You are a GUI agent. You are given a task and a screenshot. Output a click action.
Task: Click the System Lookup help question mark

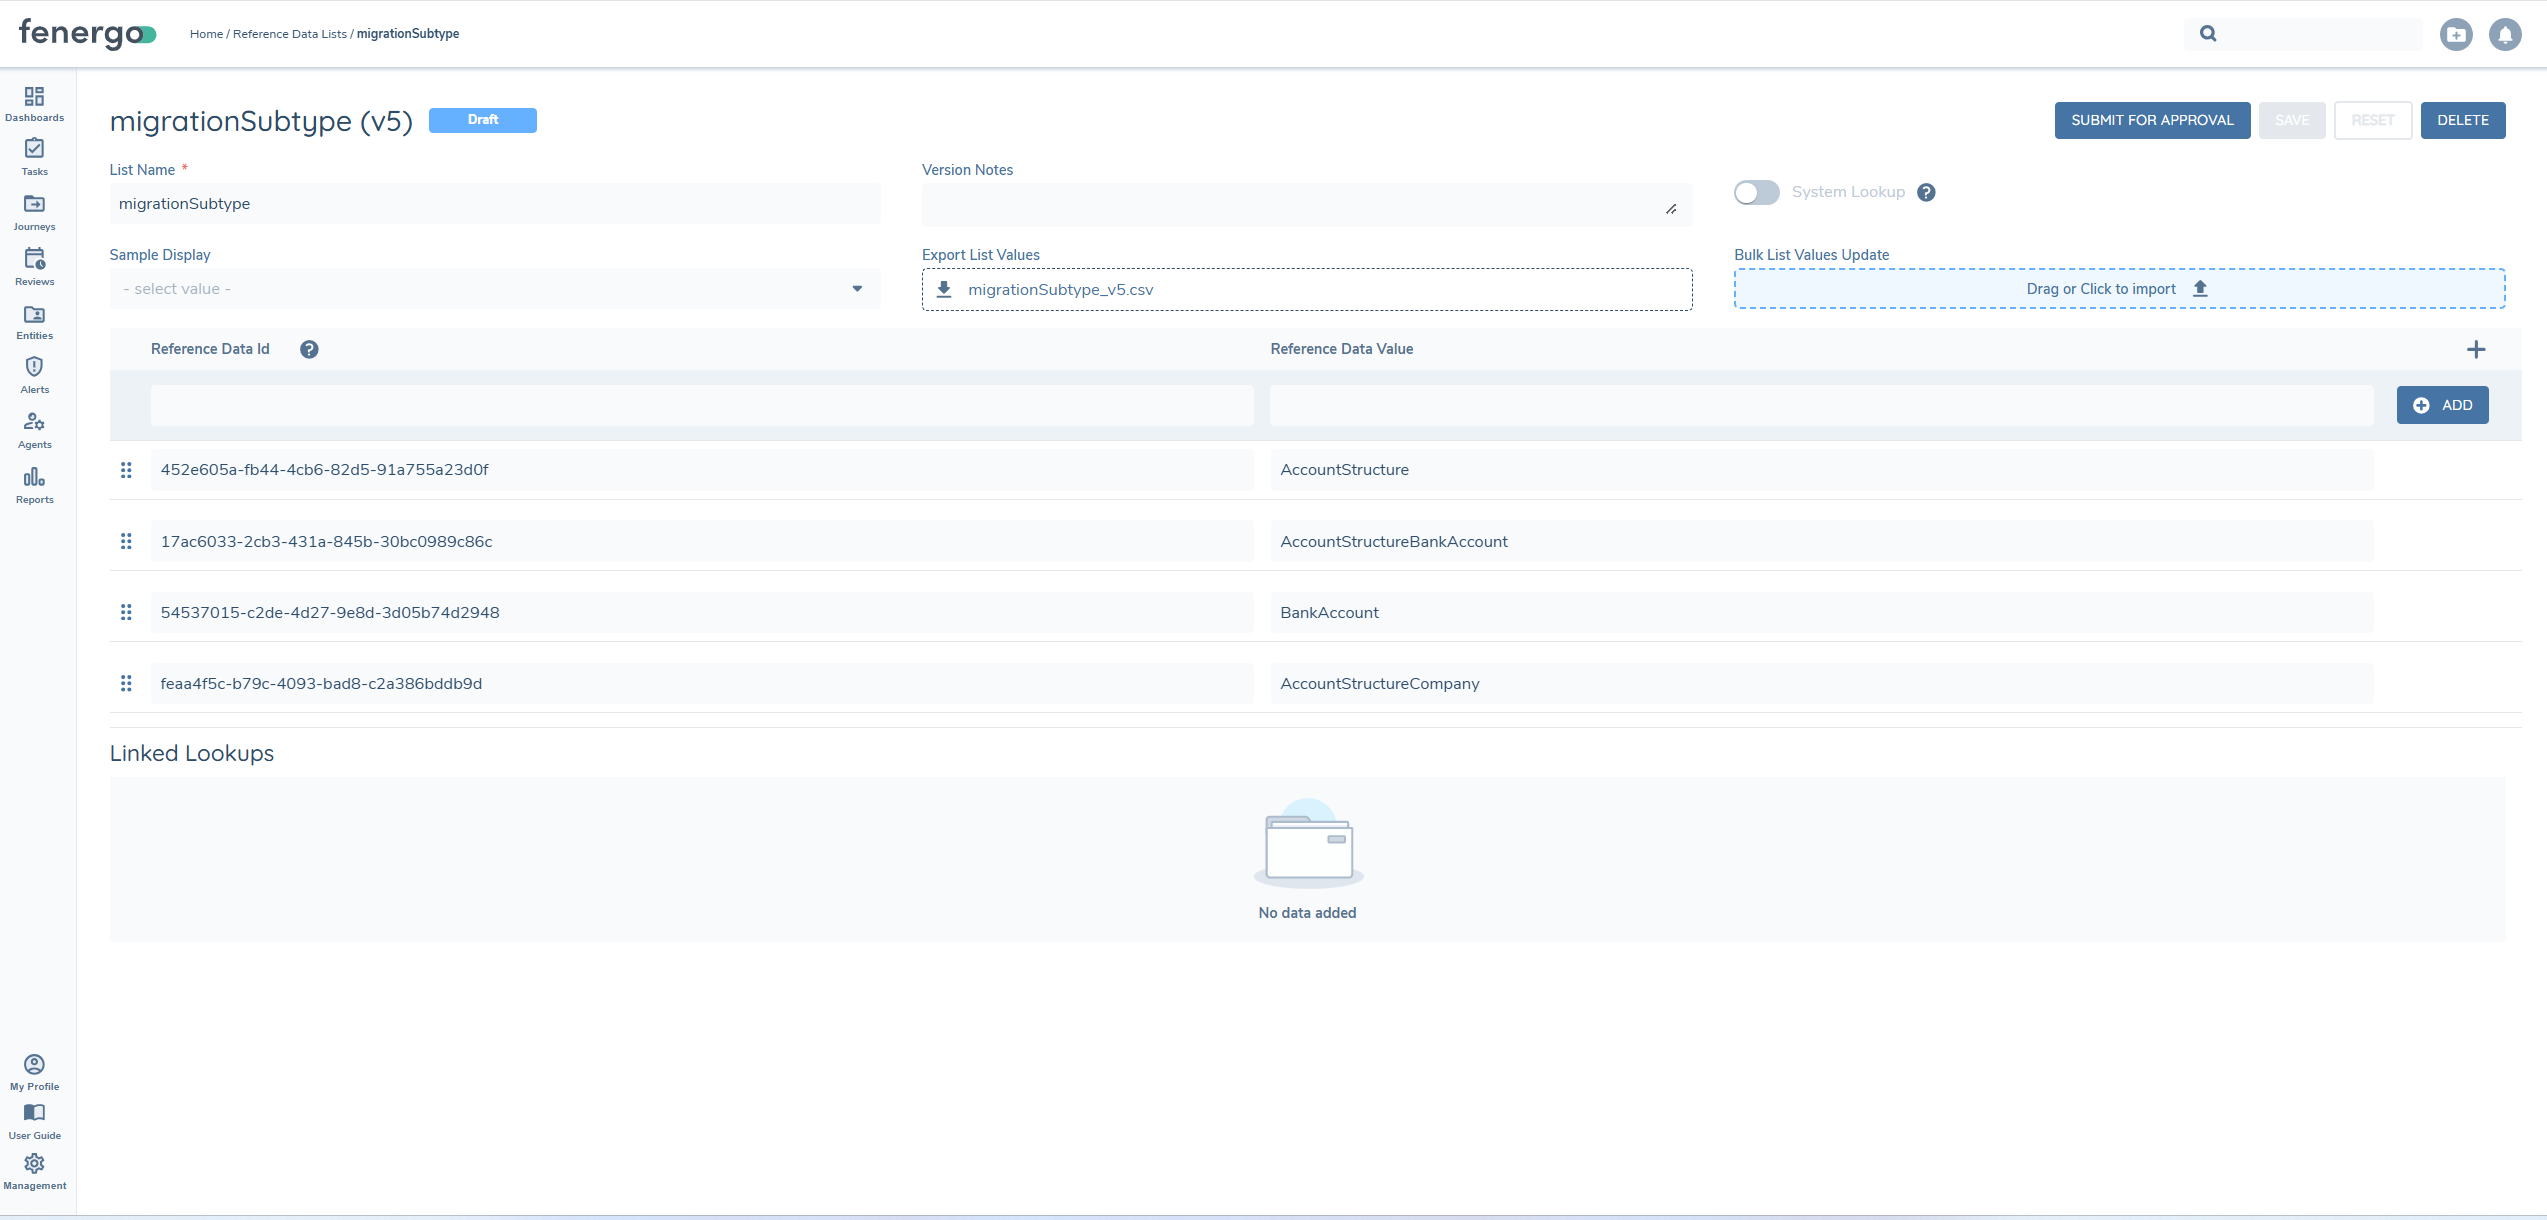(1926, 192)
